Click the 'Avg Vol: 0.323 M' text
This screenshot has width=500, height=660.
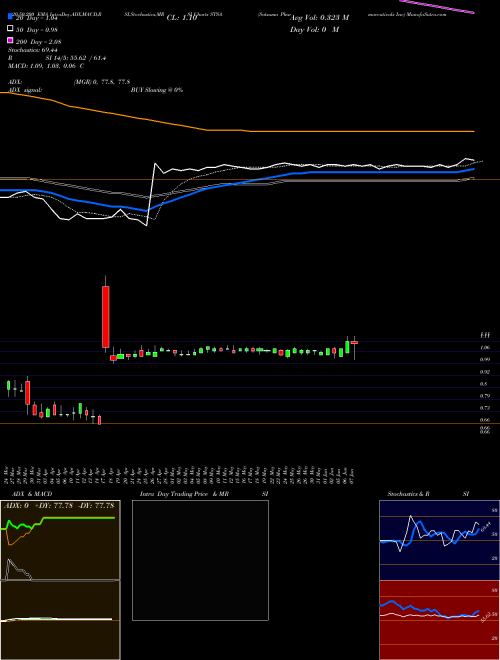(319, 17)
